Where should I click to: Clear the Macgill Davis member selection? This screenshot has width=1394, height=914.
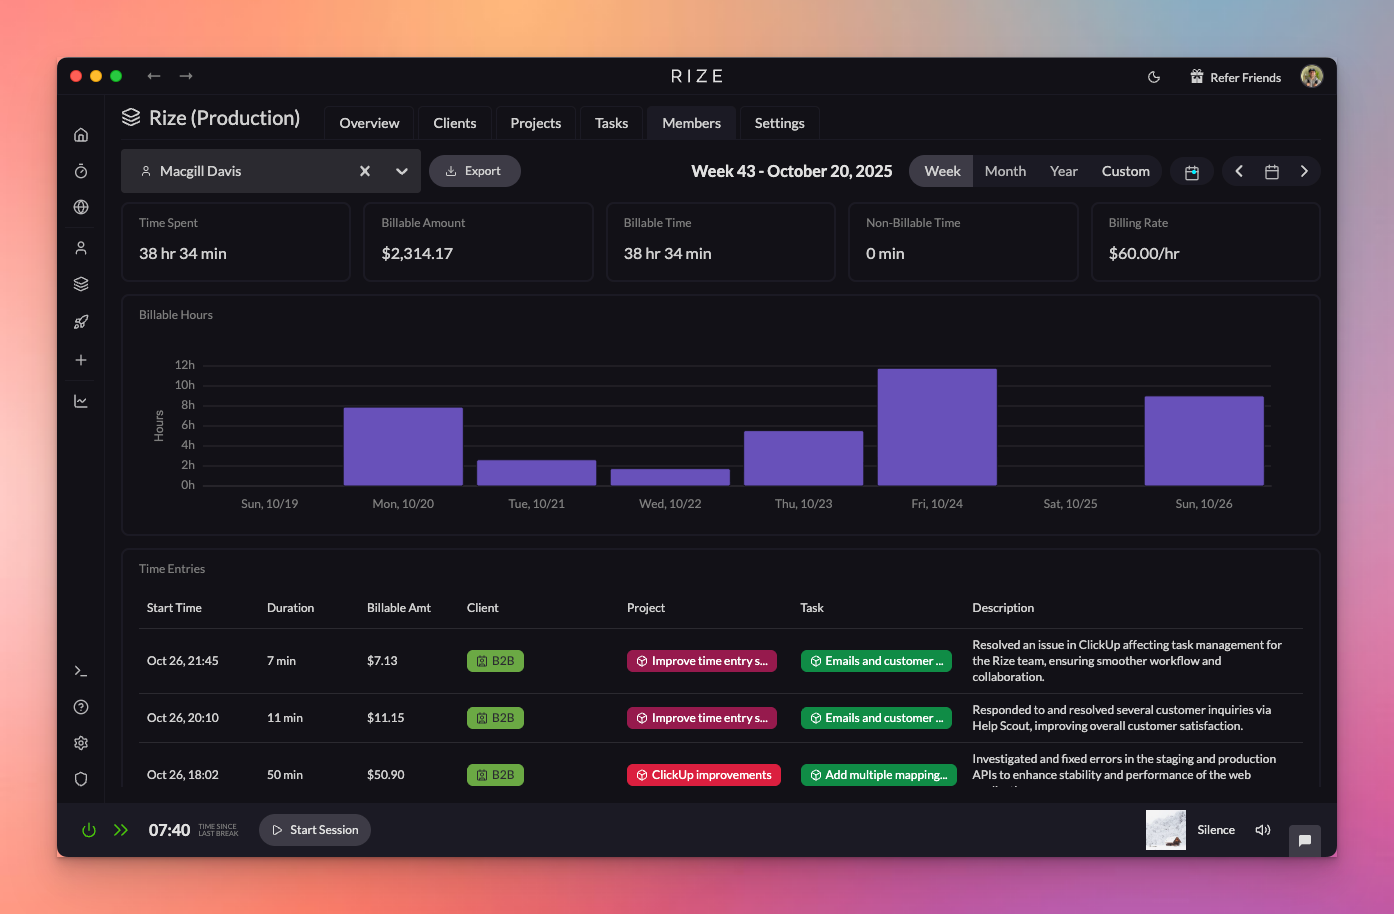[365, 171]
